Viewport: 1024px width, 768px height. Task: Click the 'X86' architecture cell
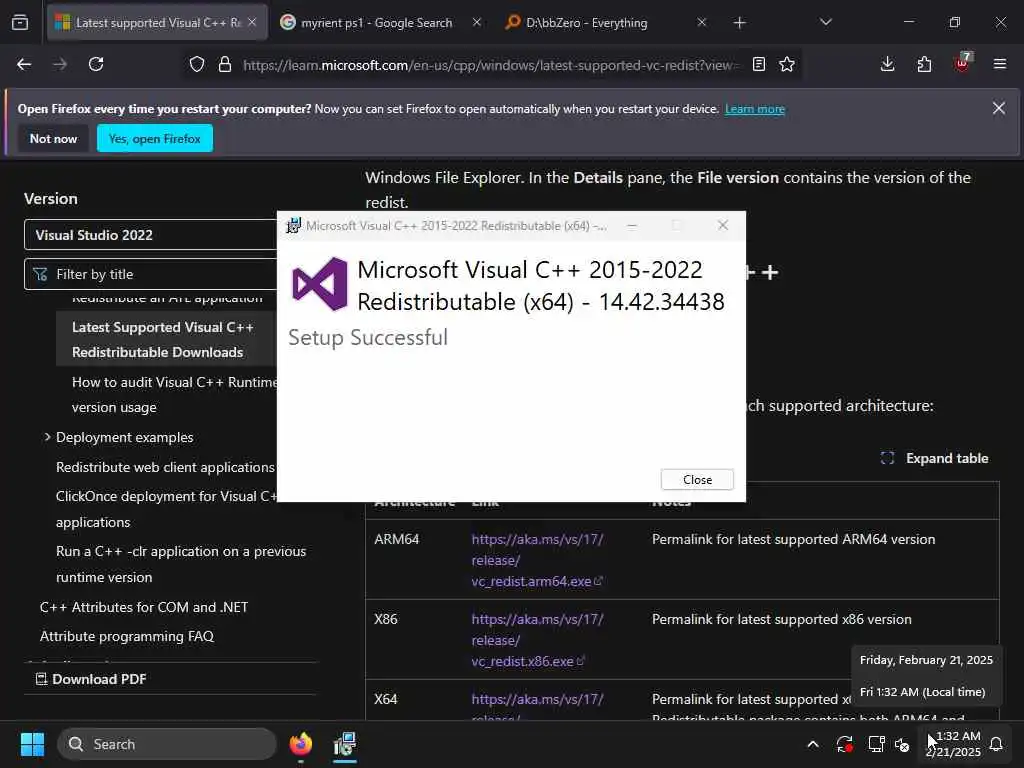[385, 619]
